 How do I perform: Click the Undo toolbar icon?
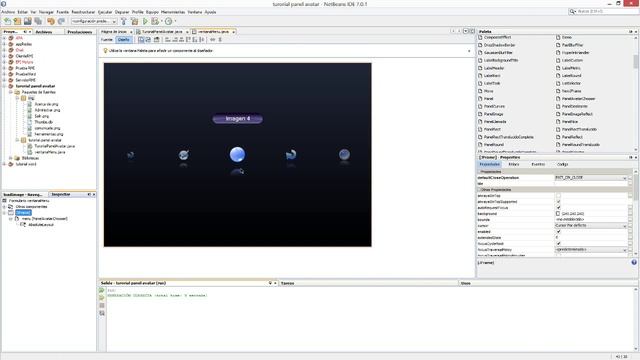pyautogui.click(x=51, y=21)
